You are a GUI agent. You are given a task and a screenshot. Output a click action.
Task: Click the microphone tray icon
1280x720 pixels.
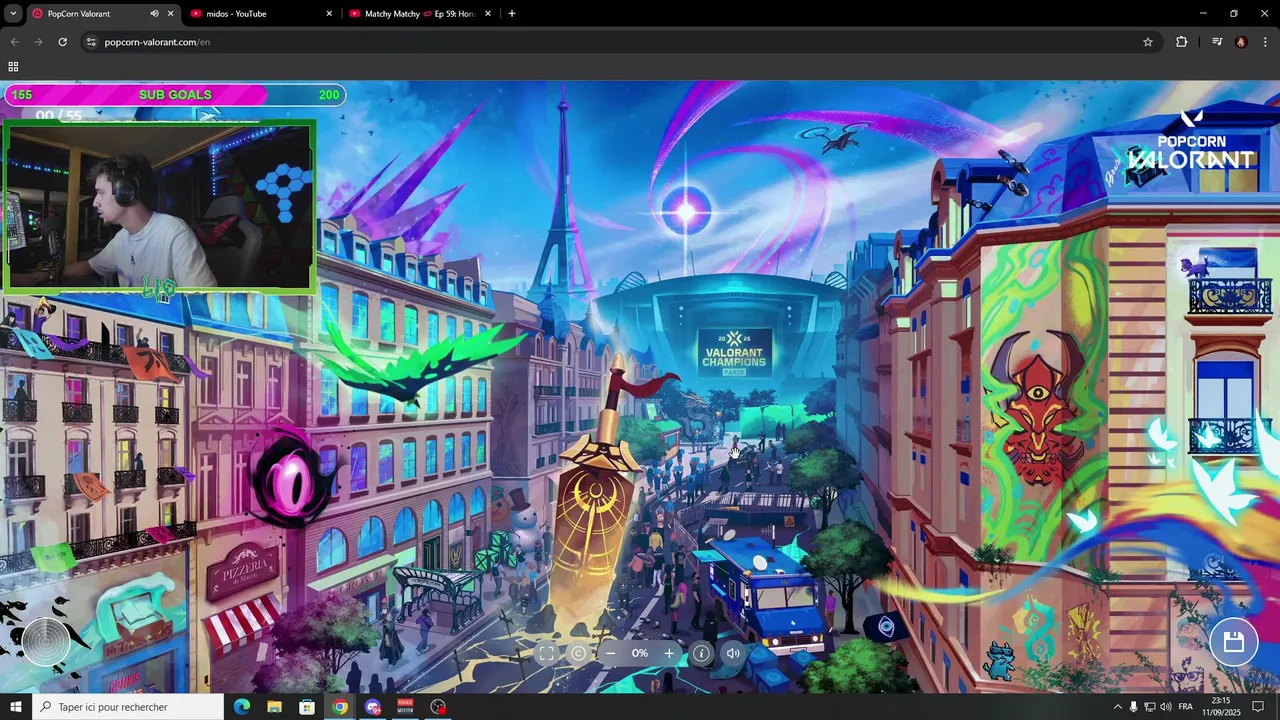(1133, 707)
